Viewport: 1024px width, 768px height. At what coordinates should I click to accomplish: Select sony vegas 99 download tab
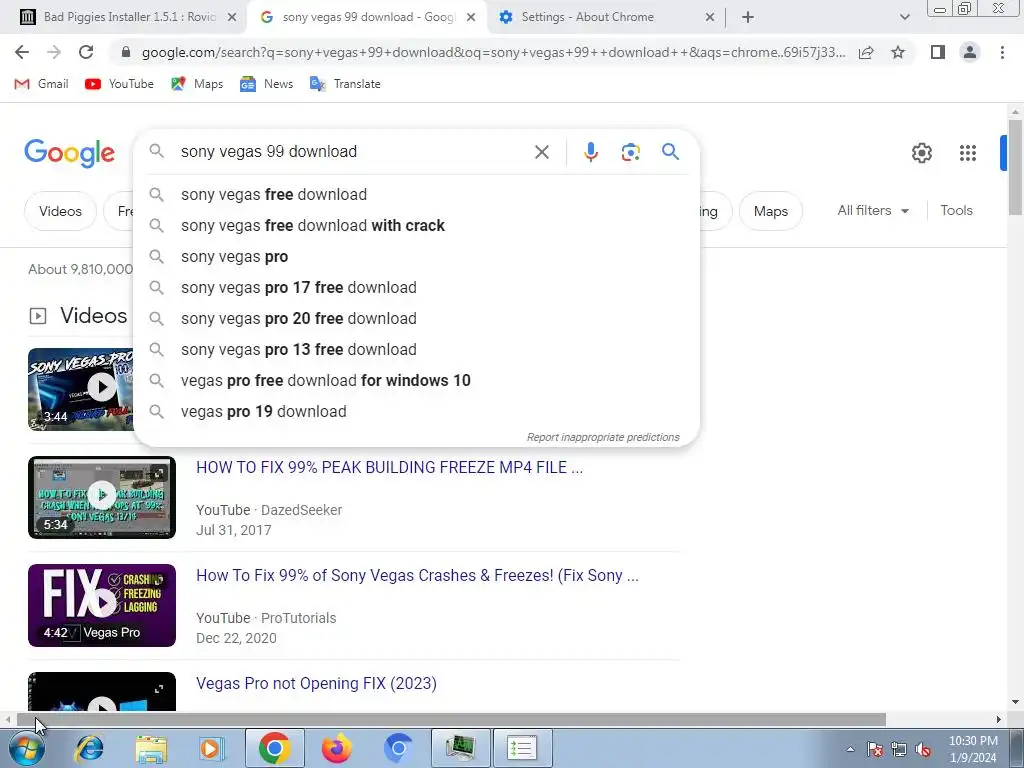pos(367,18)
